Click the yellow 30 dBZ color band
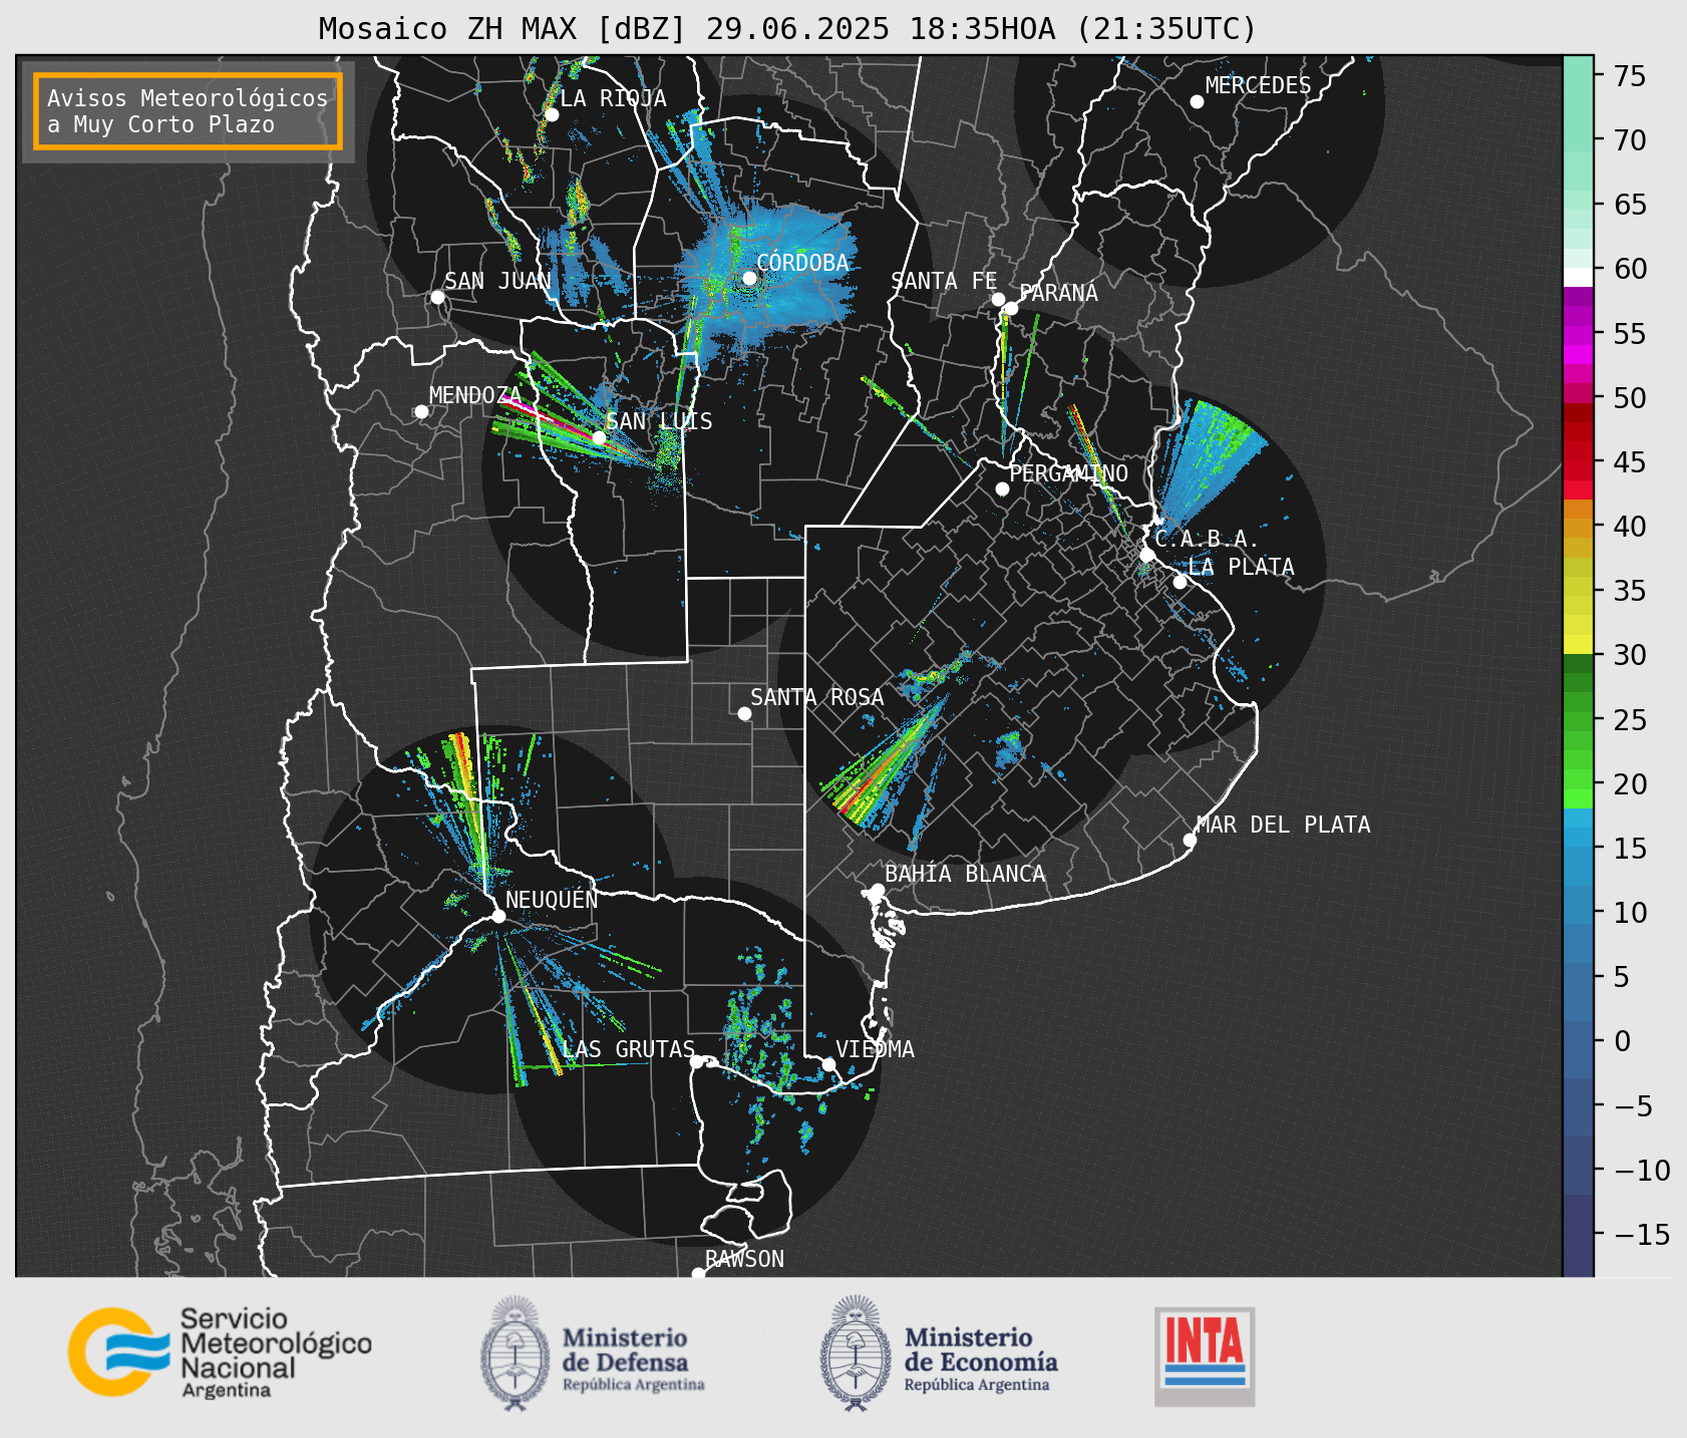 point(1578,644)
